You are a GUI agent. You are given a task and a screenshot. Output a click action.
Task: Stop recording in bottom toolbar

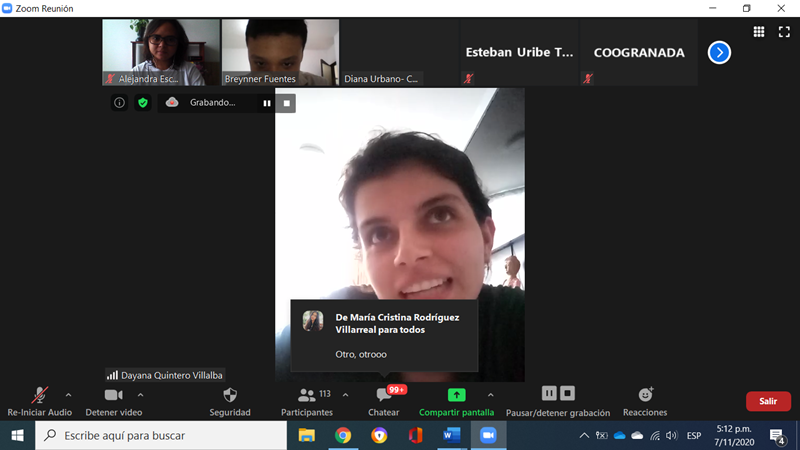(567, 393)
